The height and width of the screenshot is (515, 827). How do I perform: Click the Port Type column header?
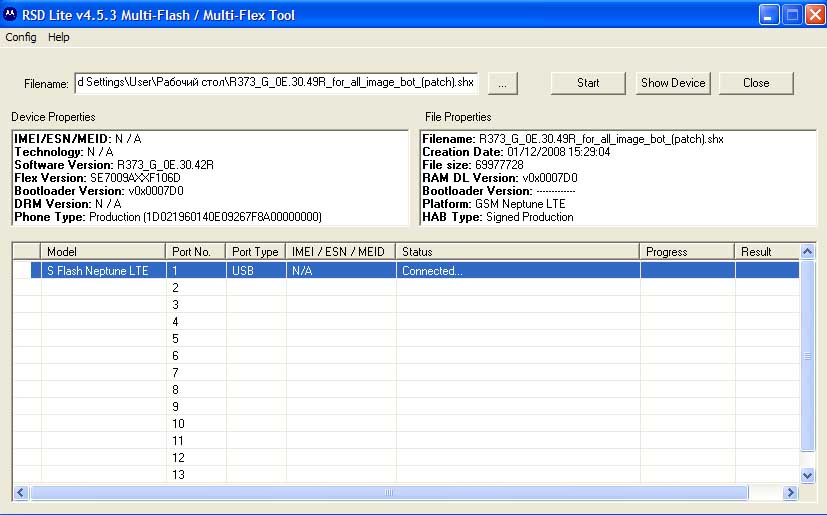256,252
